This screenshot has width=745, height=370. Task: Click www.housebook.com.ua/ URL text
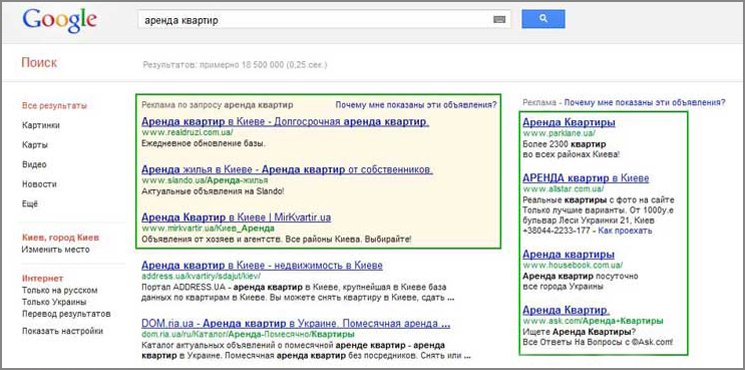coord(573,265)
